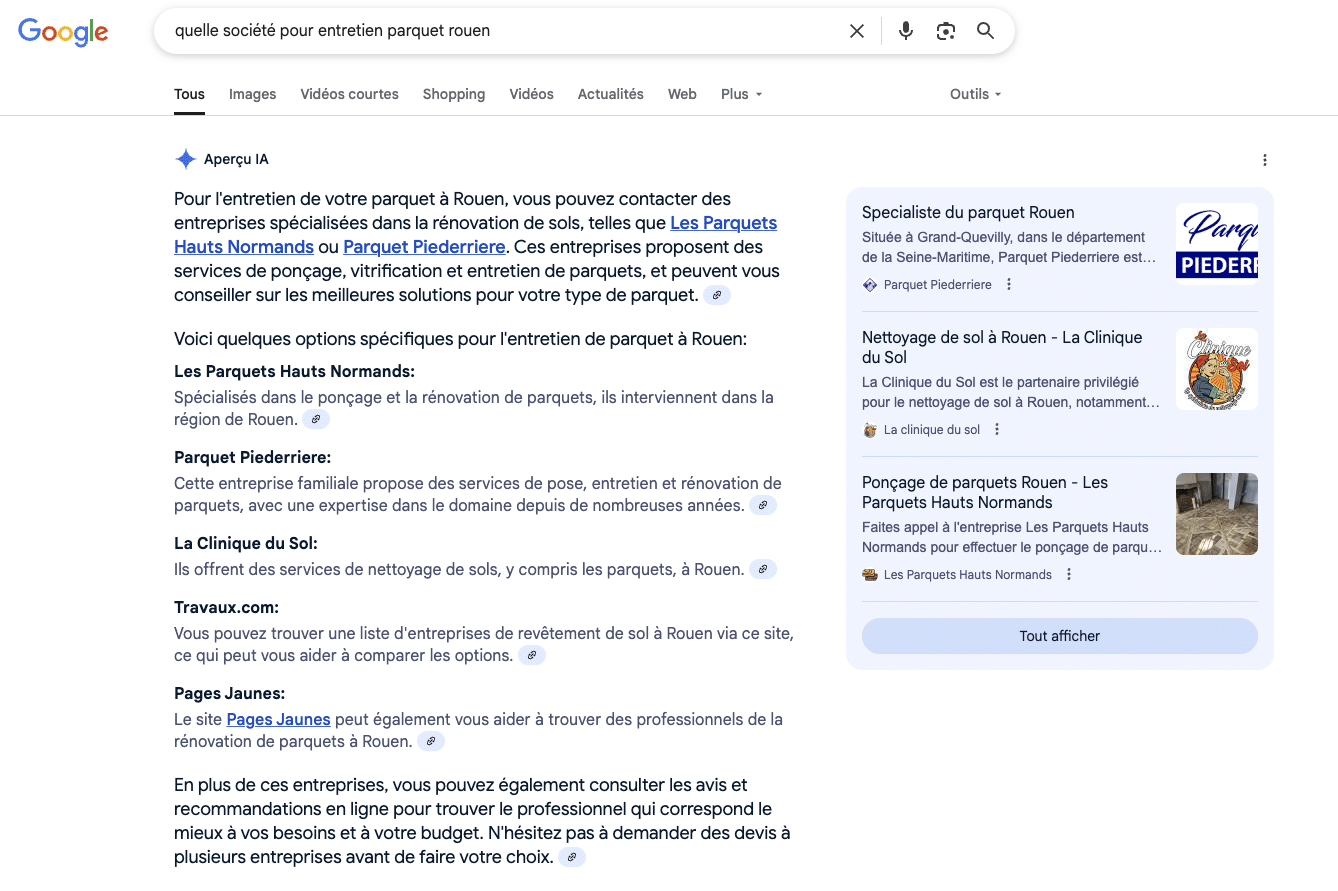Image resolution: width=1338 pixels, height=891 pixels.
Task: Click inside the search query field
Action: coord(500,31)
